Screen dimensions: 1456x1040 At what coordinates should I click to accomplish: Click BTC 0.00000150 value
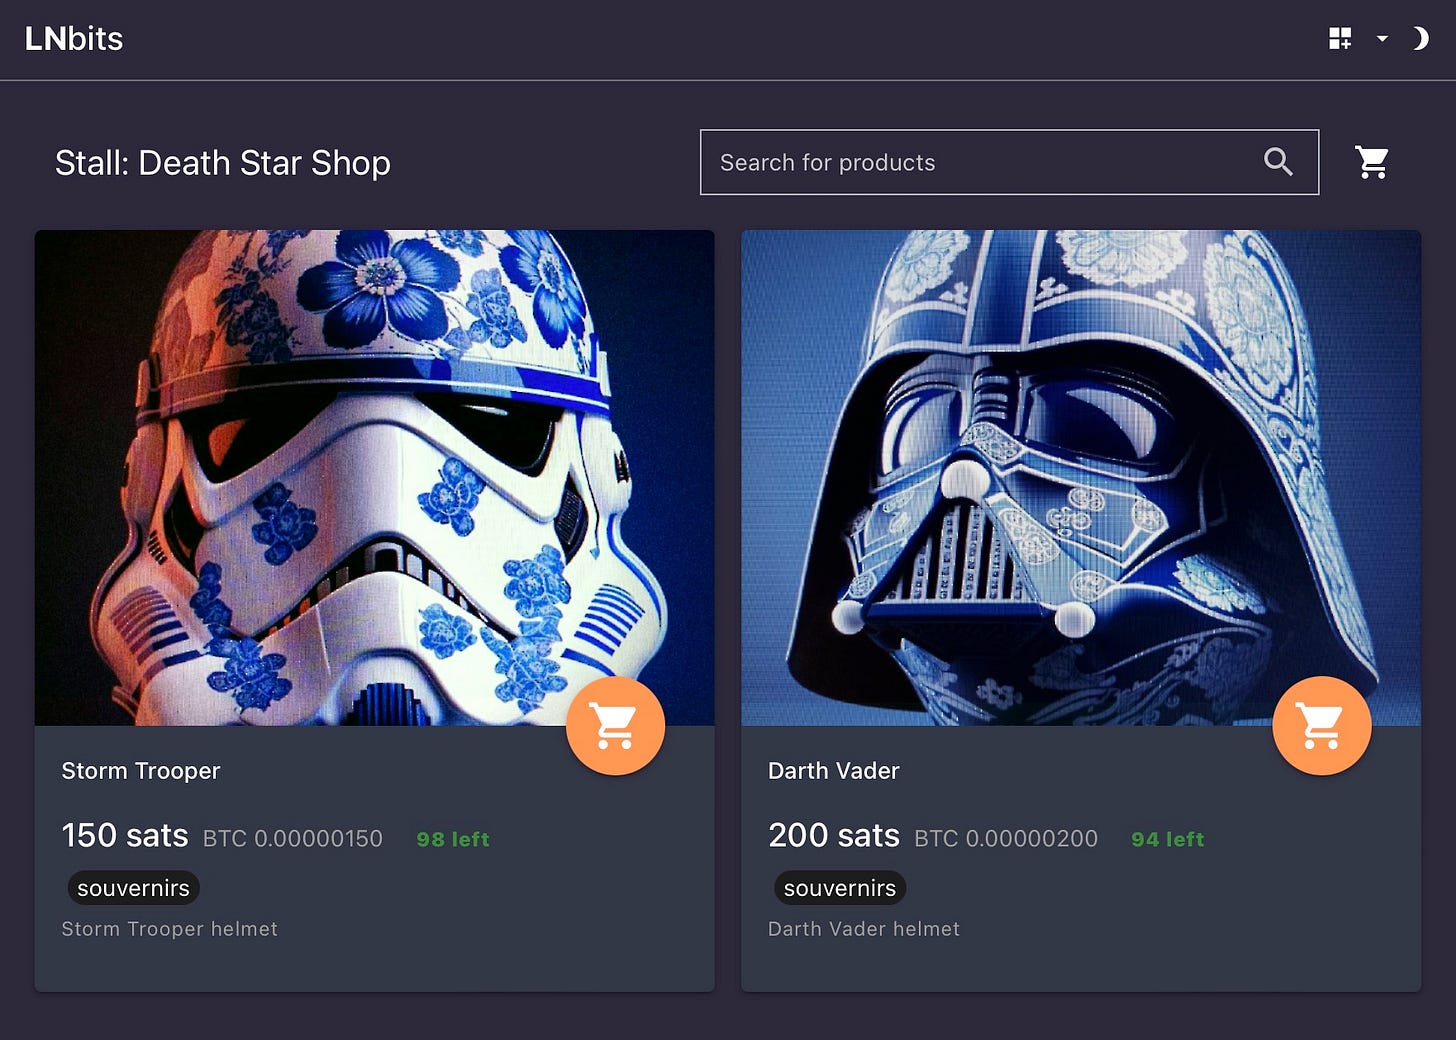click(293, 839)
